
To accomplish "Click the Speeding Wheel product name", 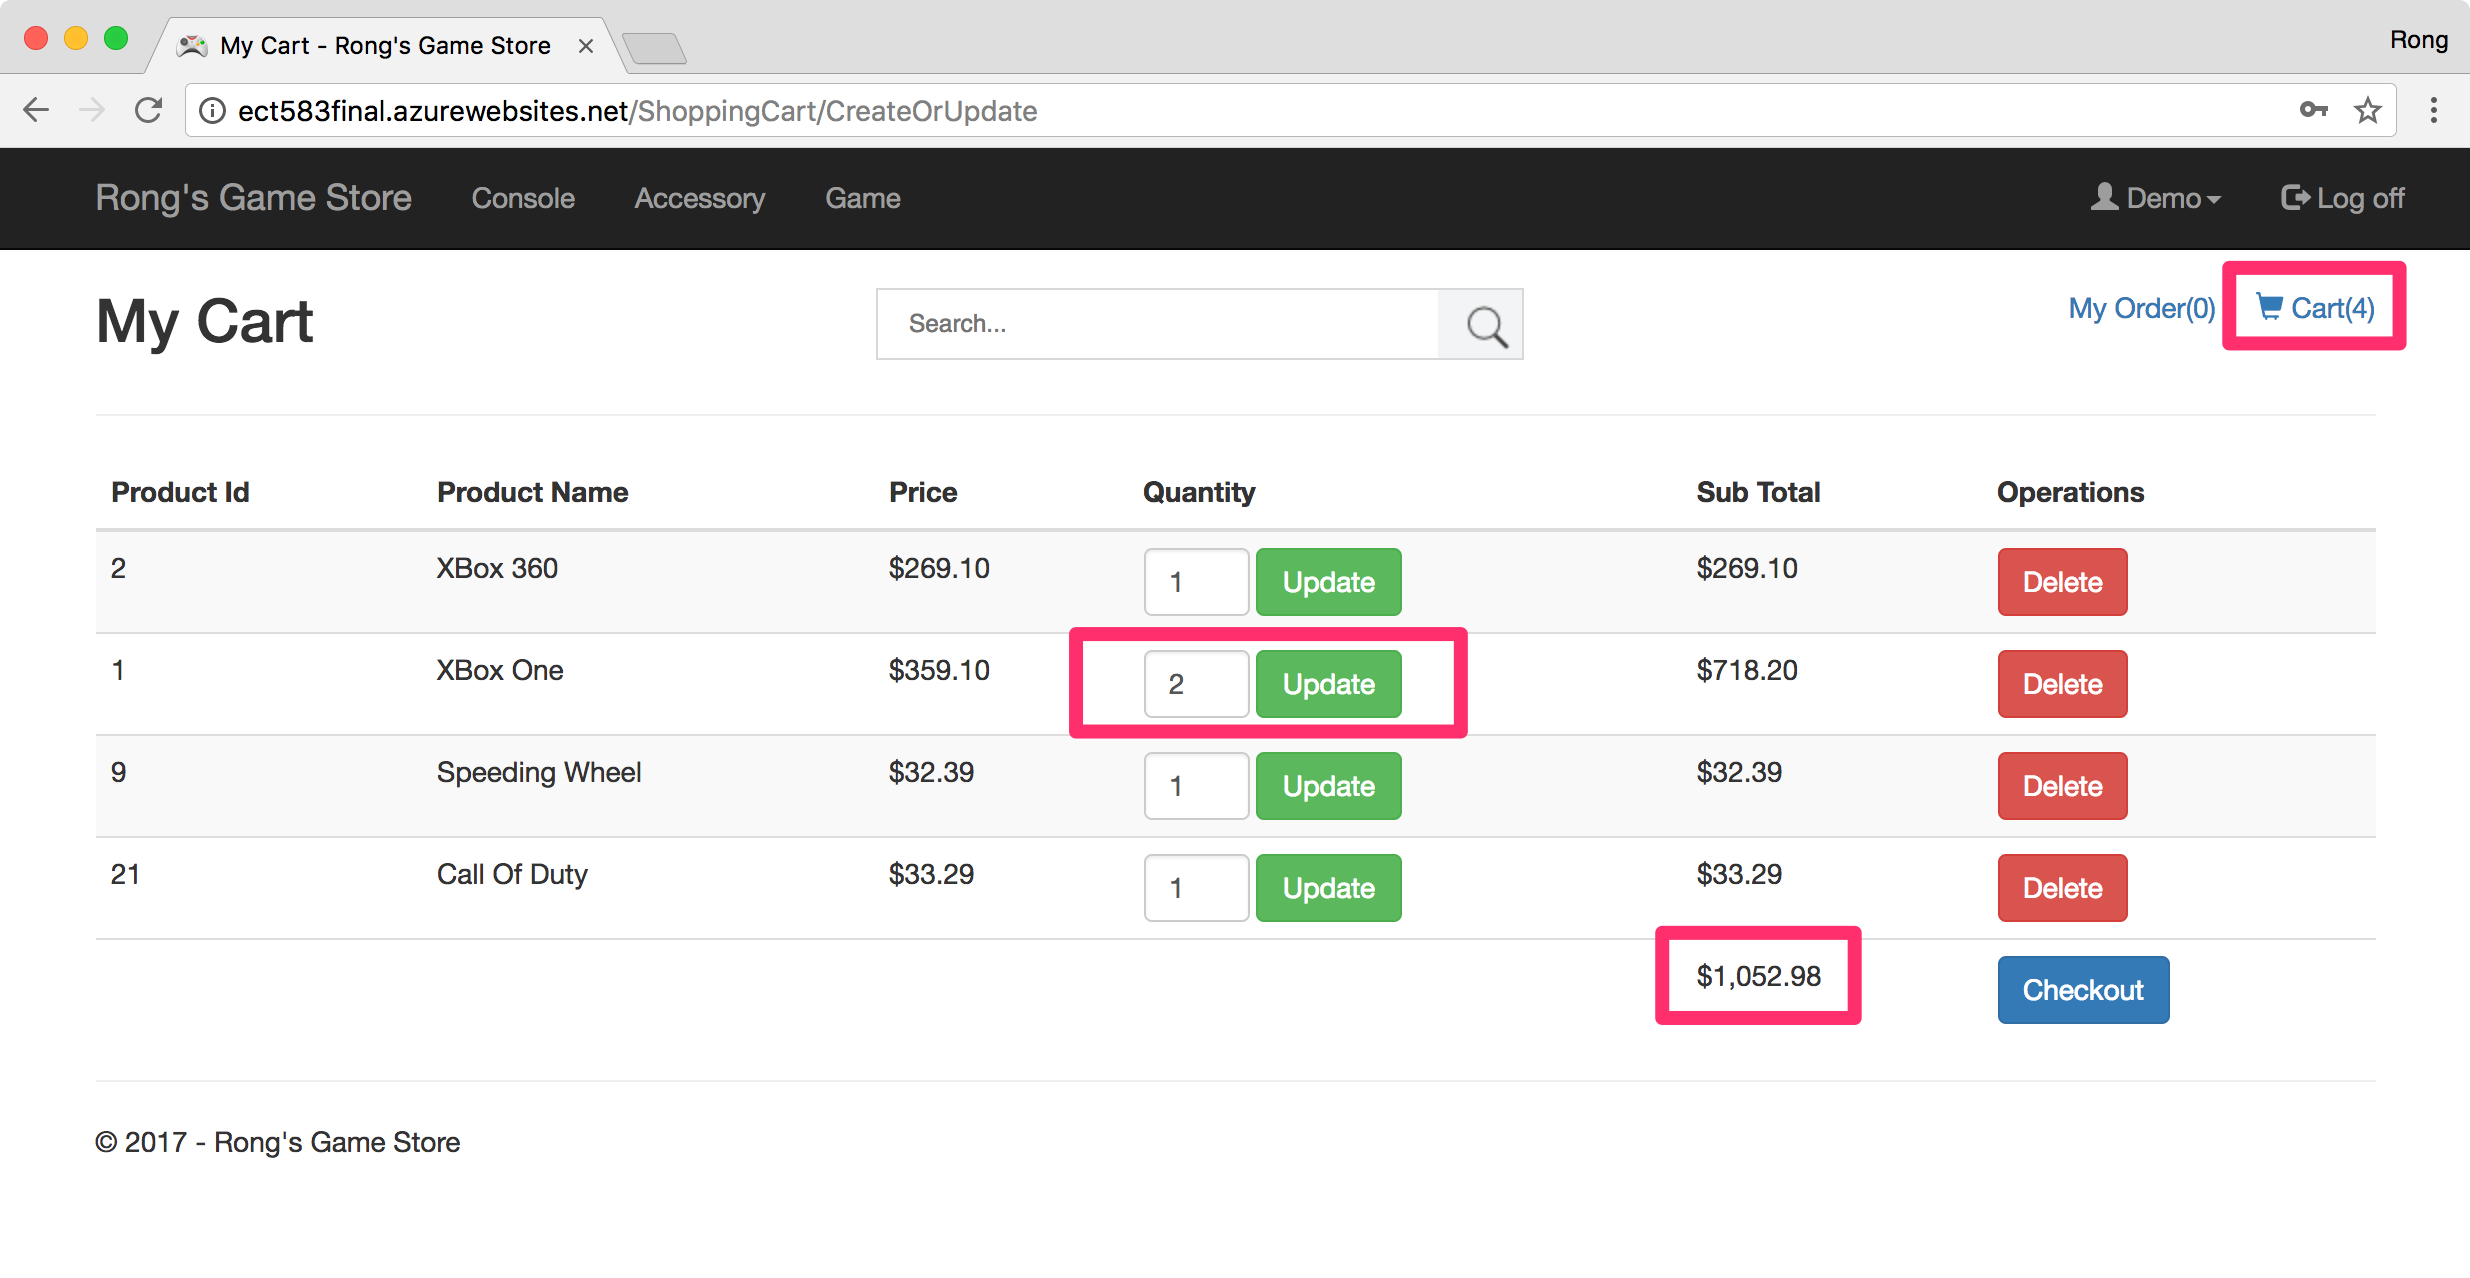I will coord(539,772).
